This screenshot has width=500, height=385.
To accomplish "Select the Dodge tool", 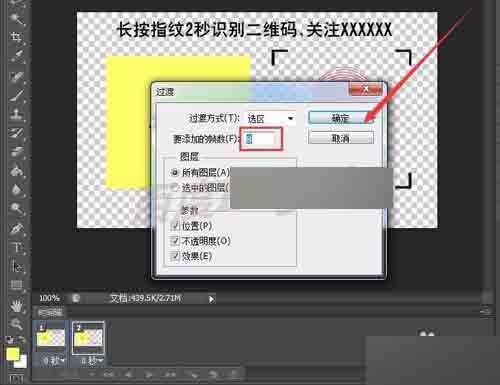I will coord(16,209).
